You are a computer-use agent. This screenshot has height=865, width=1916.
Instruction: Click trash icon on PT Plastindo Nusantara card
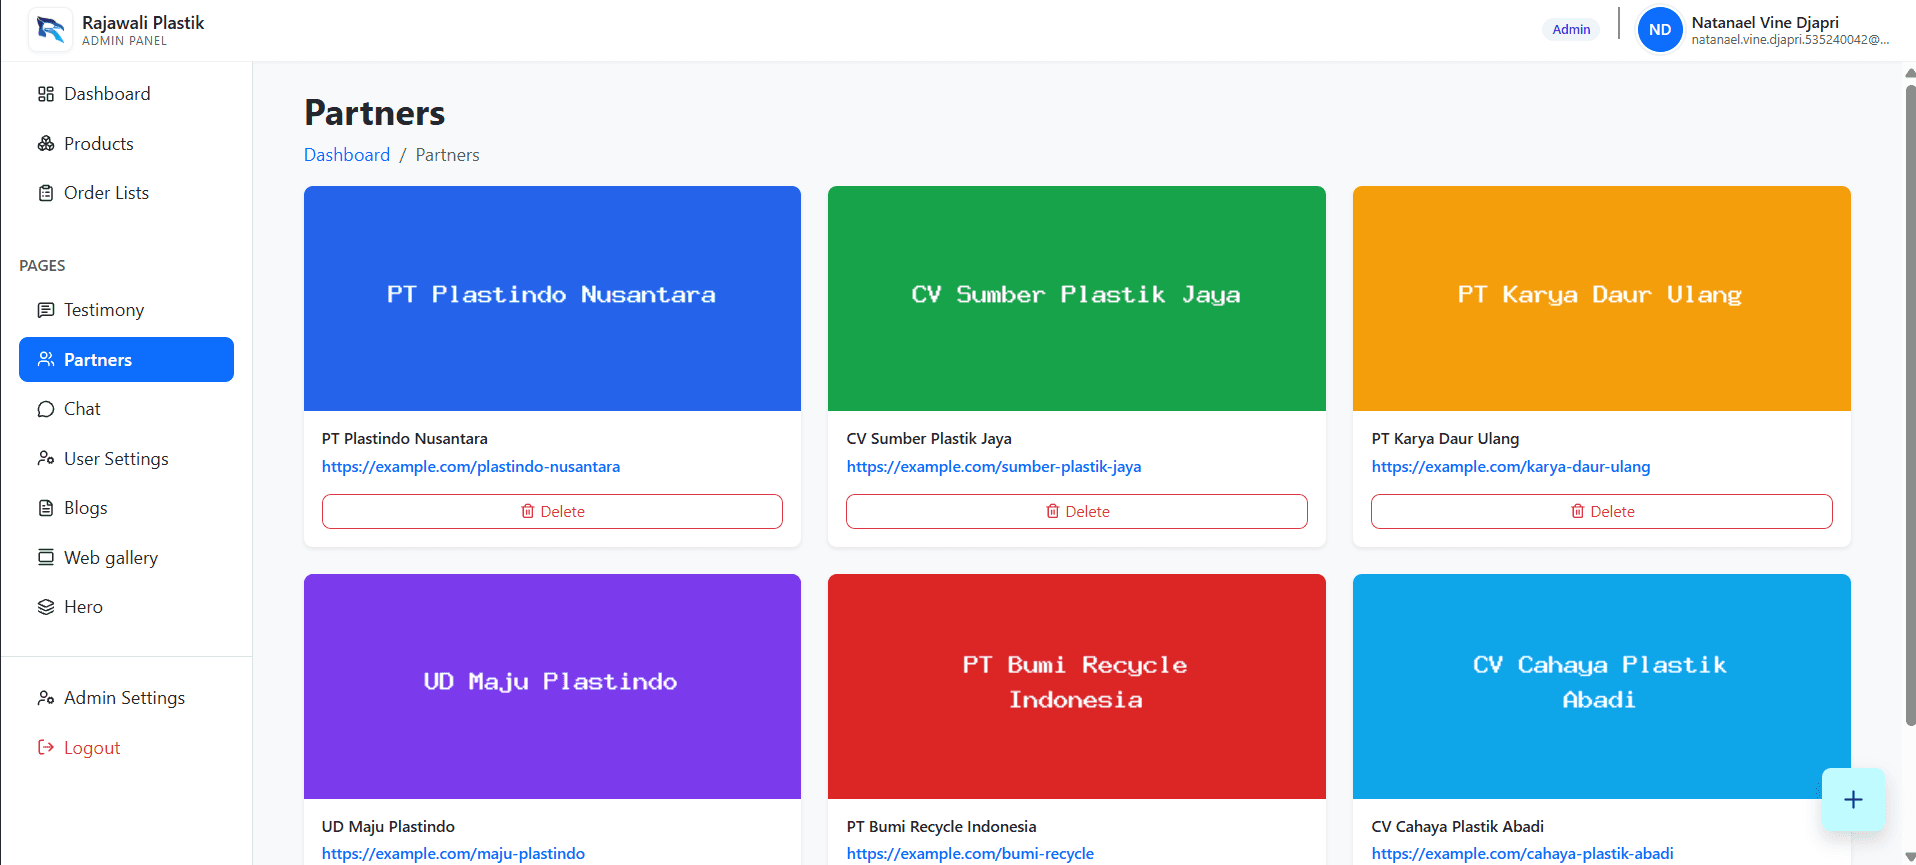(528, 511)
